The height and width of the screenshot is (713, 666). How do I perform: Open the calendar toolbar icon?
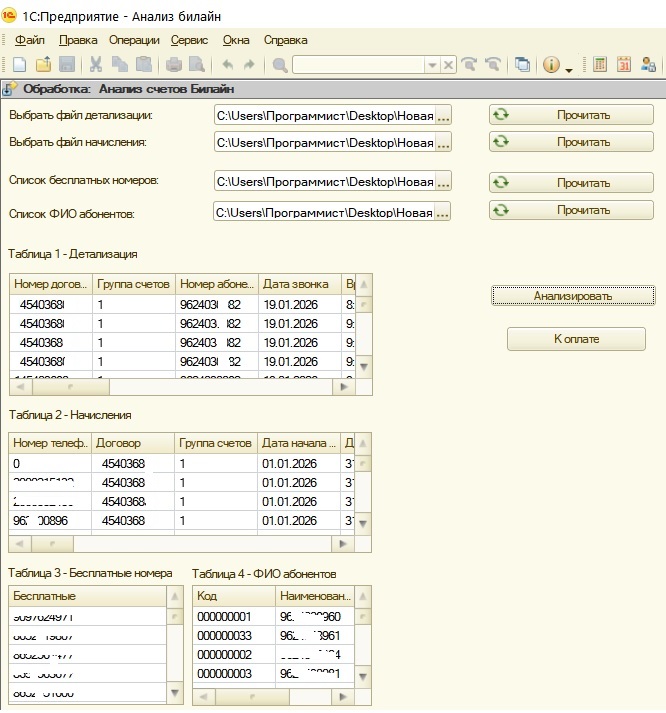(624, 65)
